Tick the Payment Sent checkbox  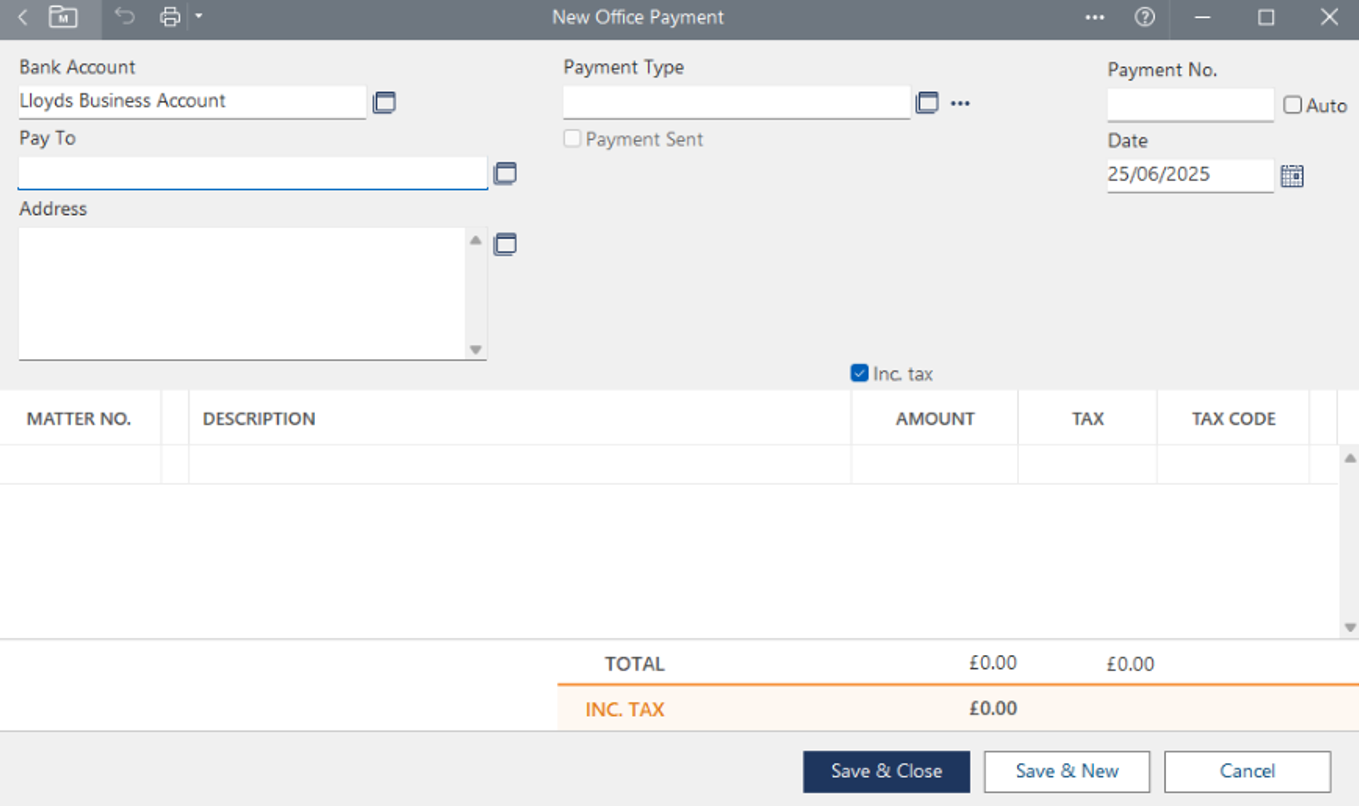tap(572, 139)
